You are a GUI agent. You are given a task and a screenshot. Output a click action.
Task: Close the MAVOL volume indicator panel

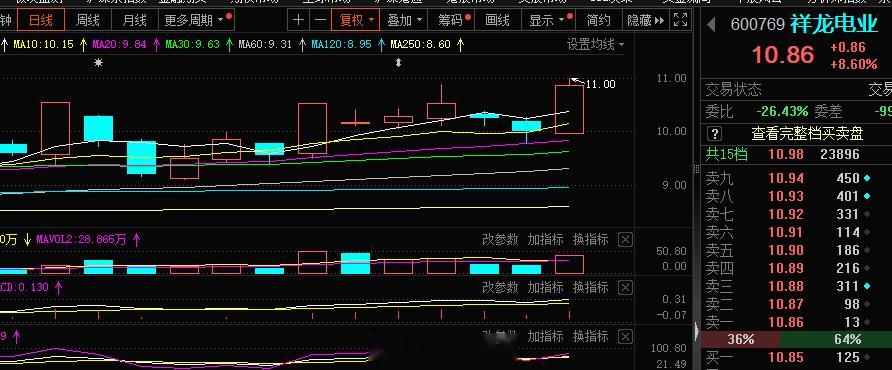(x=625, y=240)
